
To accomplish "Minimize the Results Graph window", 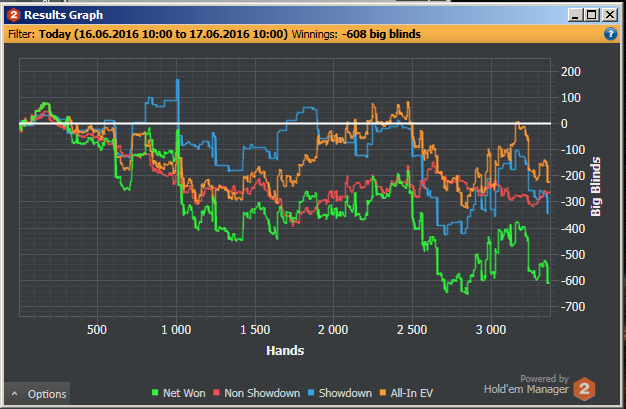I will click(575, 15).
